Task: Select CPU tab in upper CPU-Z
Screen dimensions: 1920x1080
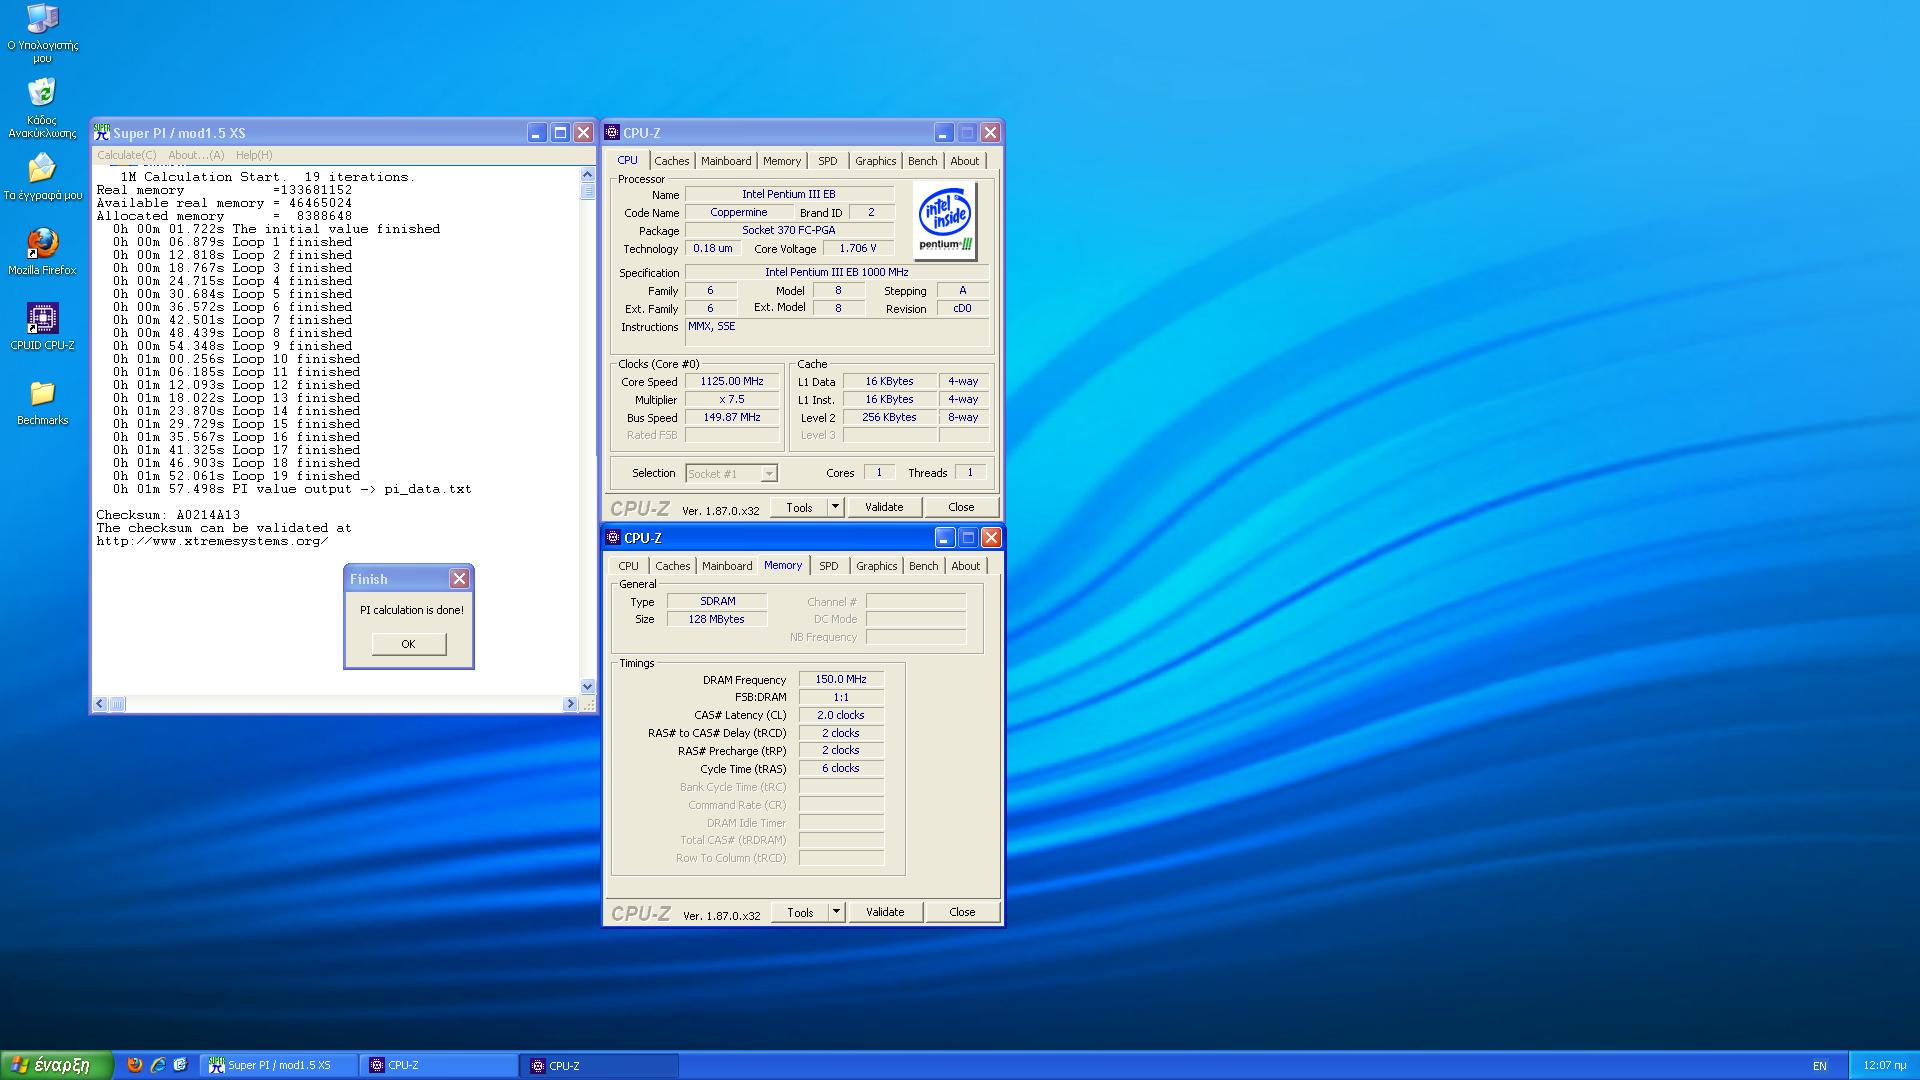Action: point(627,160)
